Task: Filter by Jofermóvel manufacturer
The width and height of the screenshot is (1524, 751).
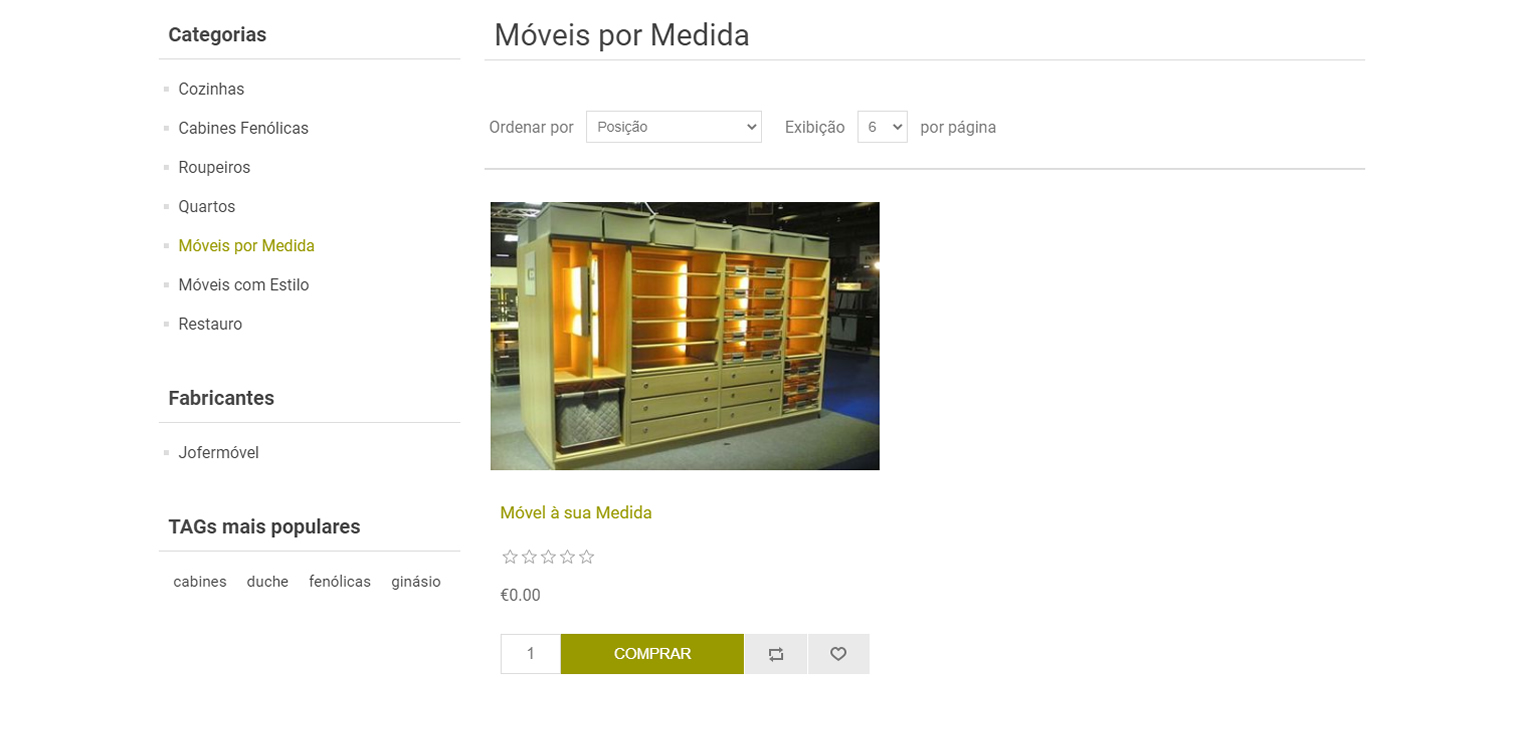Action: [219, 453]
